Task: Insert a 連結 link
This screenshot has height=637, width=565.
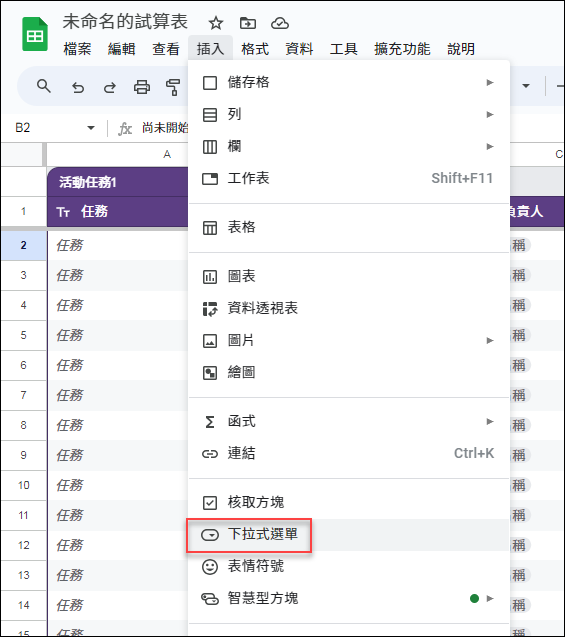Action: (349, 453)
